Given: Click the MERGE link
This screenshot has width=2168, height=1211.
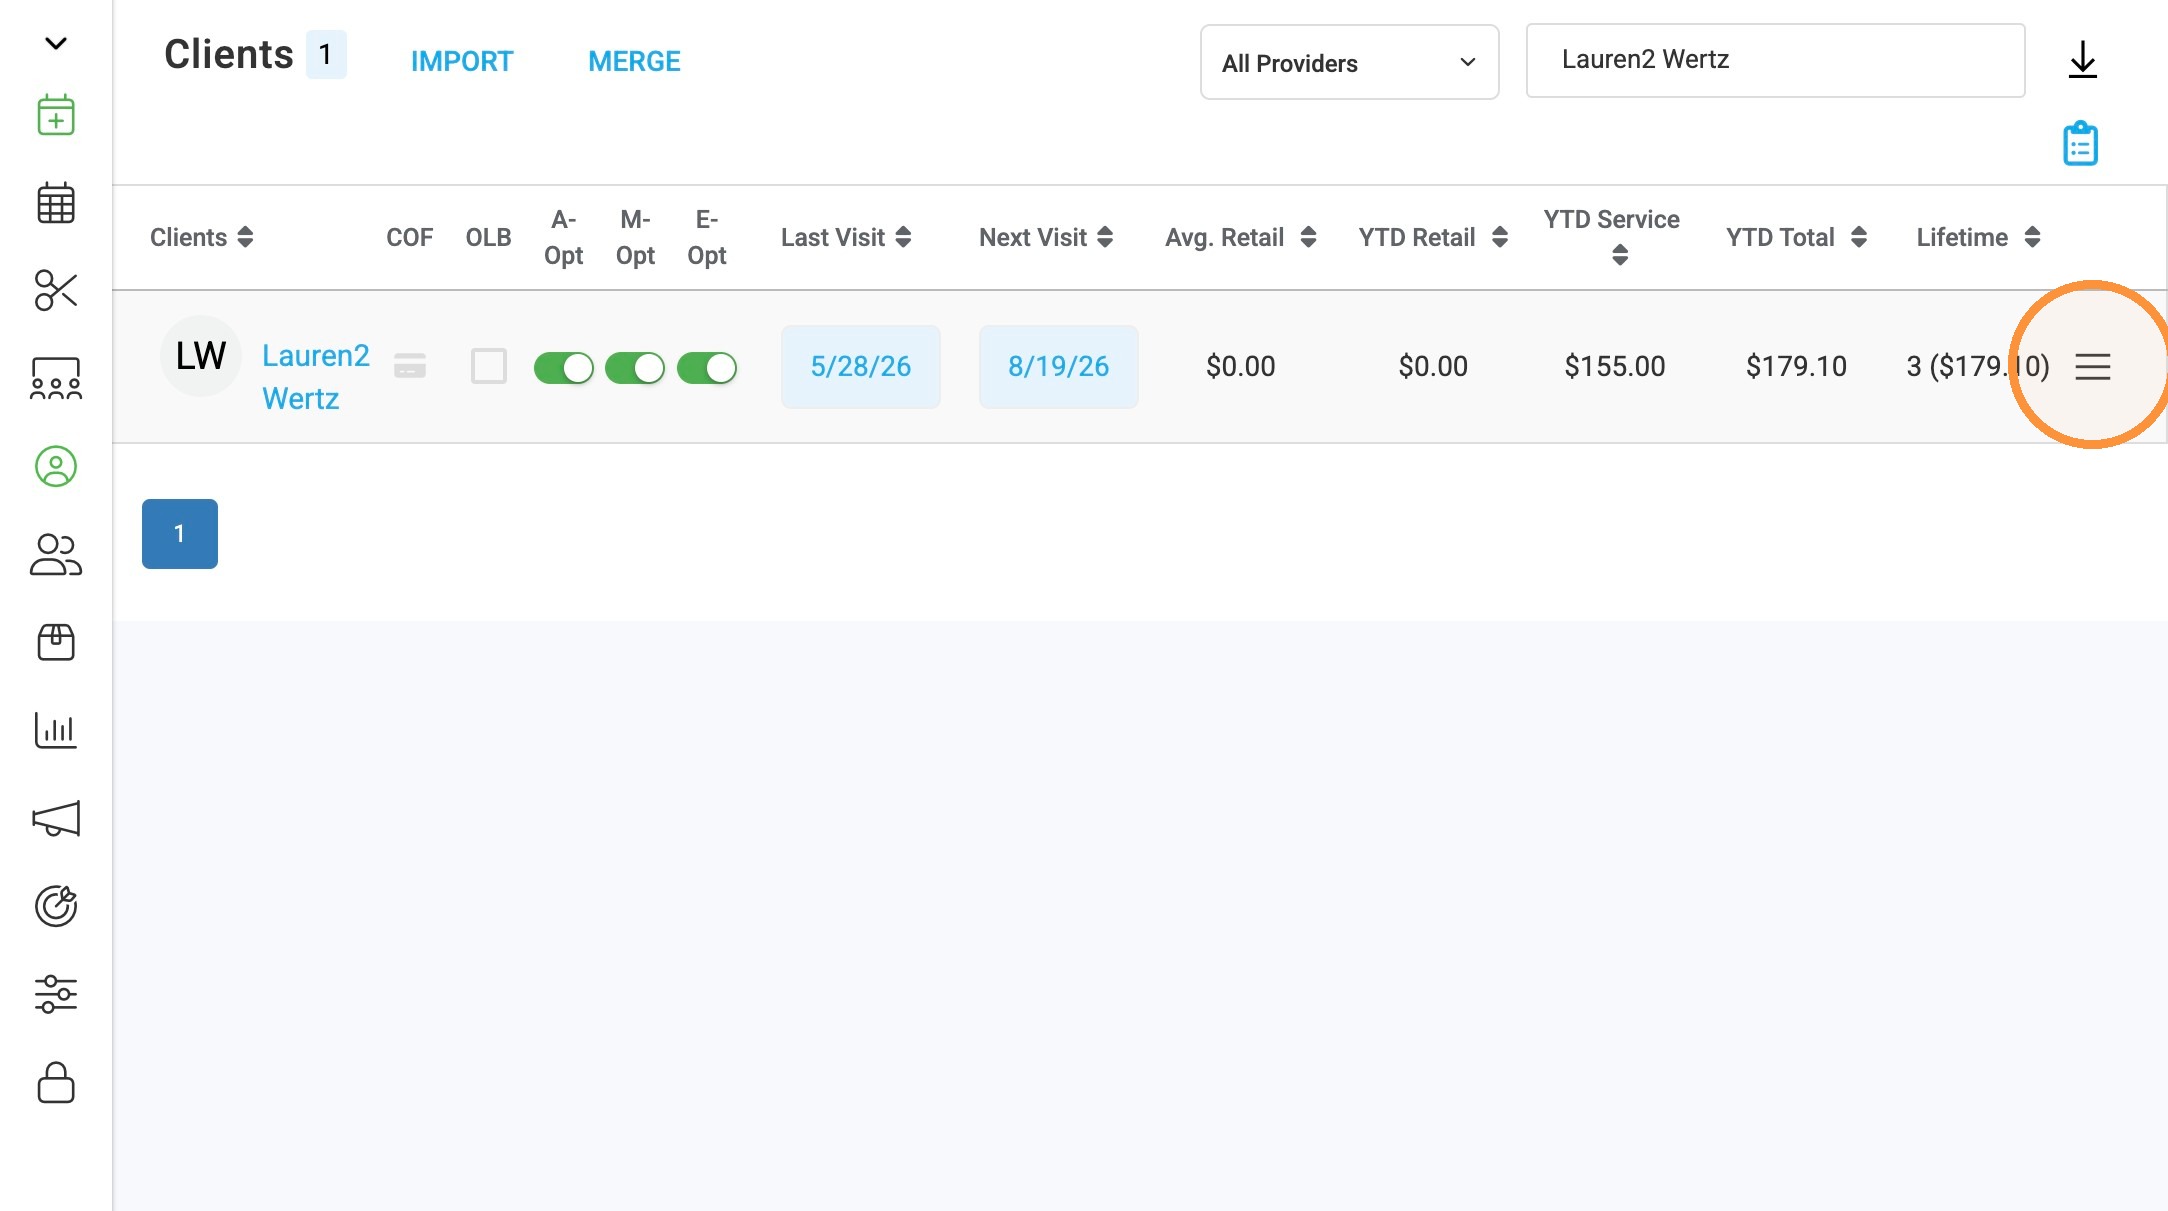Looking at the screenshot, I should (634, 61).
